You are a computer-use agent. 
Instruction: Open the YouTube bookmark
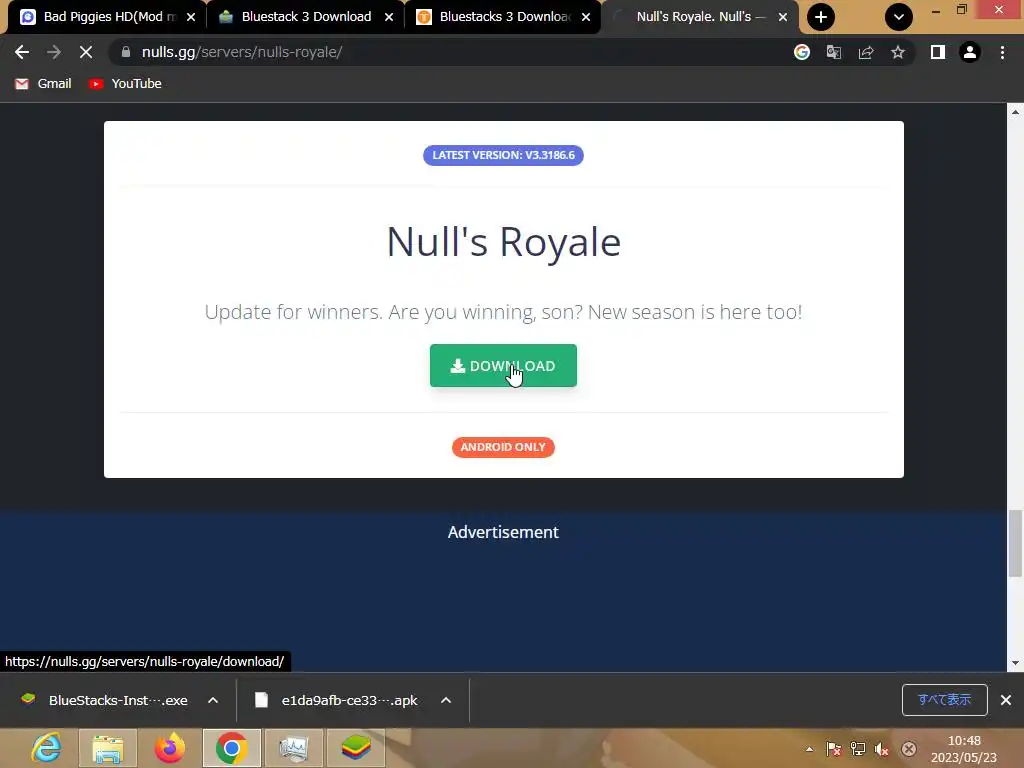point(125,84)
